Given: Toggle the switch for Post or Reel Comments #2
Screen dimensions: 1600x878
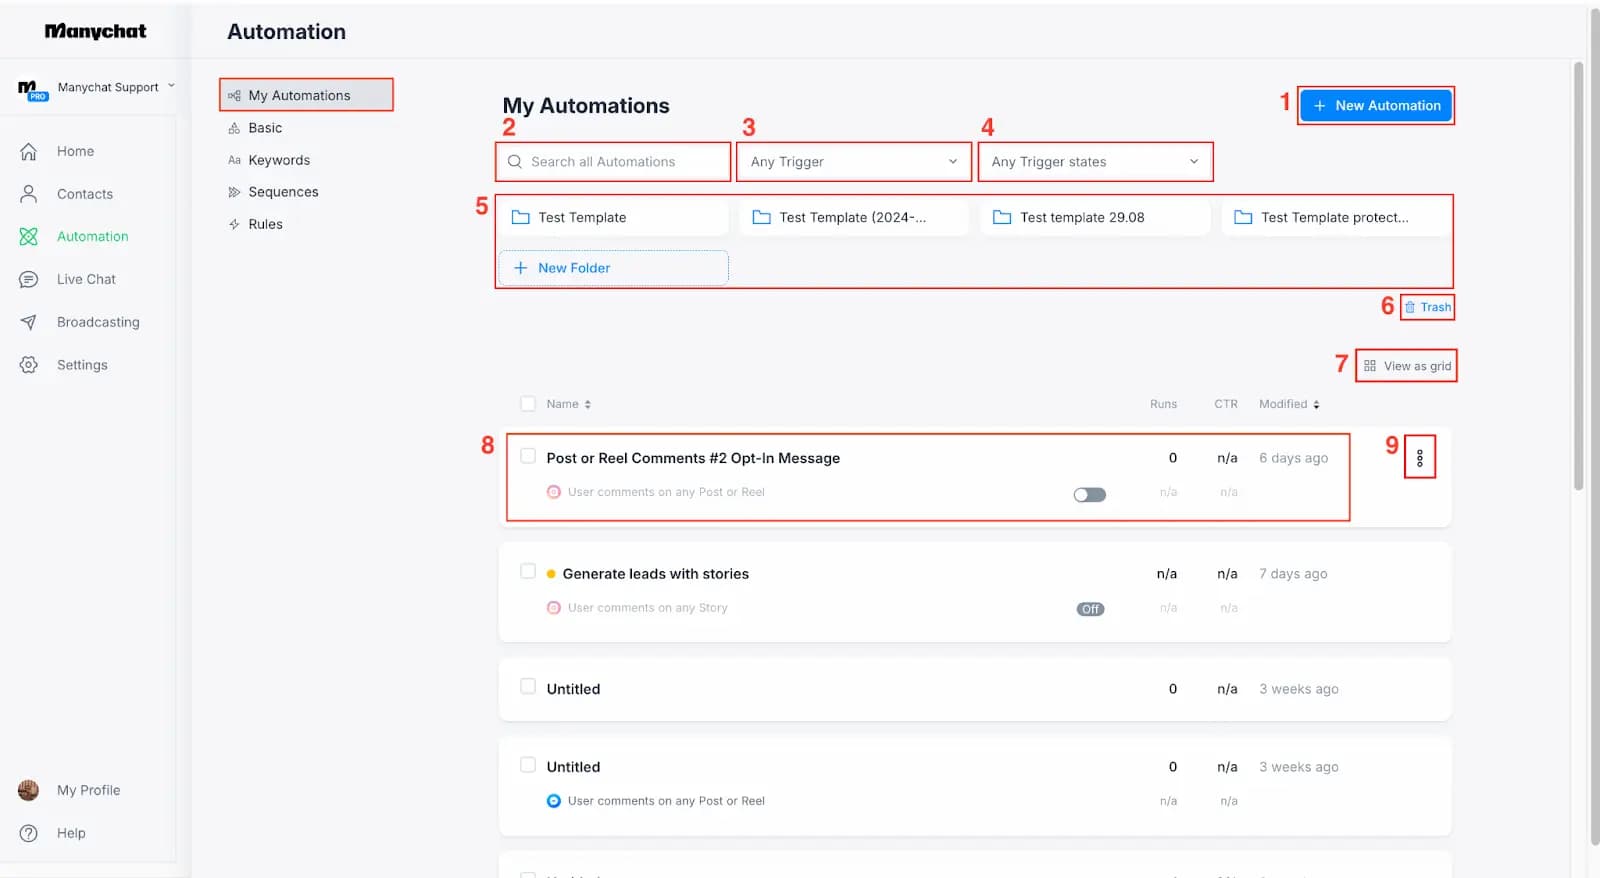Looking at the screenshot, I should pyautogui.click(x=1090, y=495).
